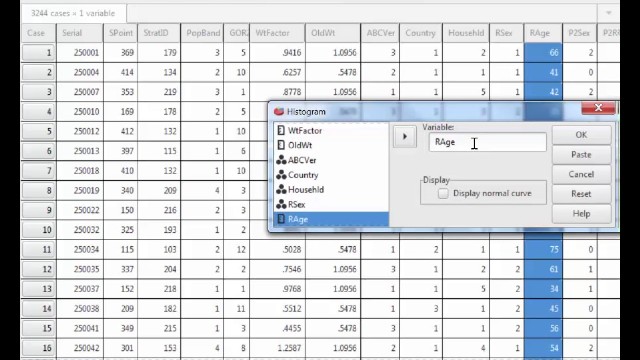Select case row header 10
640x360 pixels.
point(38,230)
